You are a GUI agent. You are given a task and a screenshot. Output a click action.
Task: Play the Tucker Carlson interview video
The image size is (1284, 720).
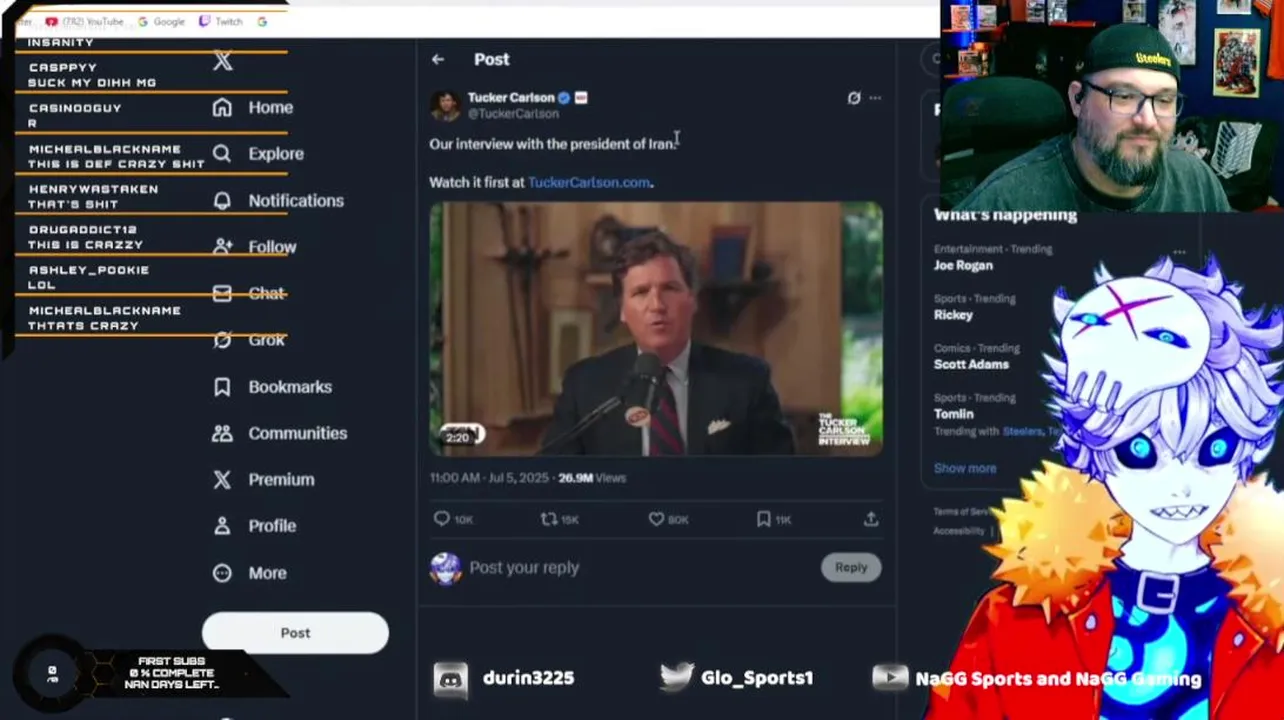(656, 329)
